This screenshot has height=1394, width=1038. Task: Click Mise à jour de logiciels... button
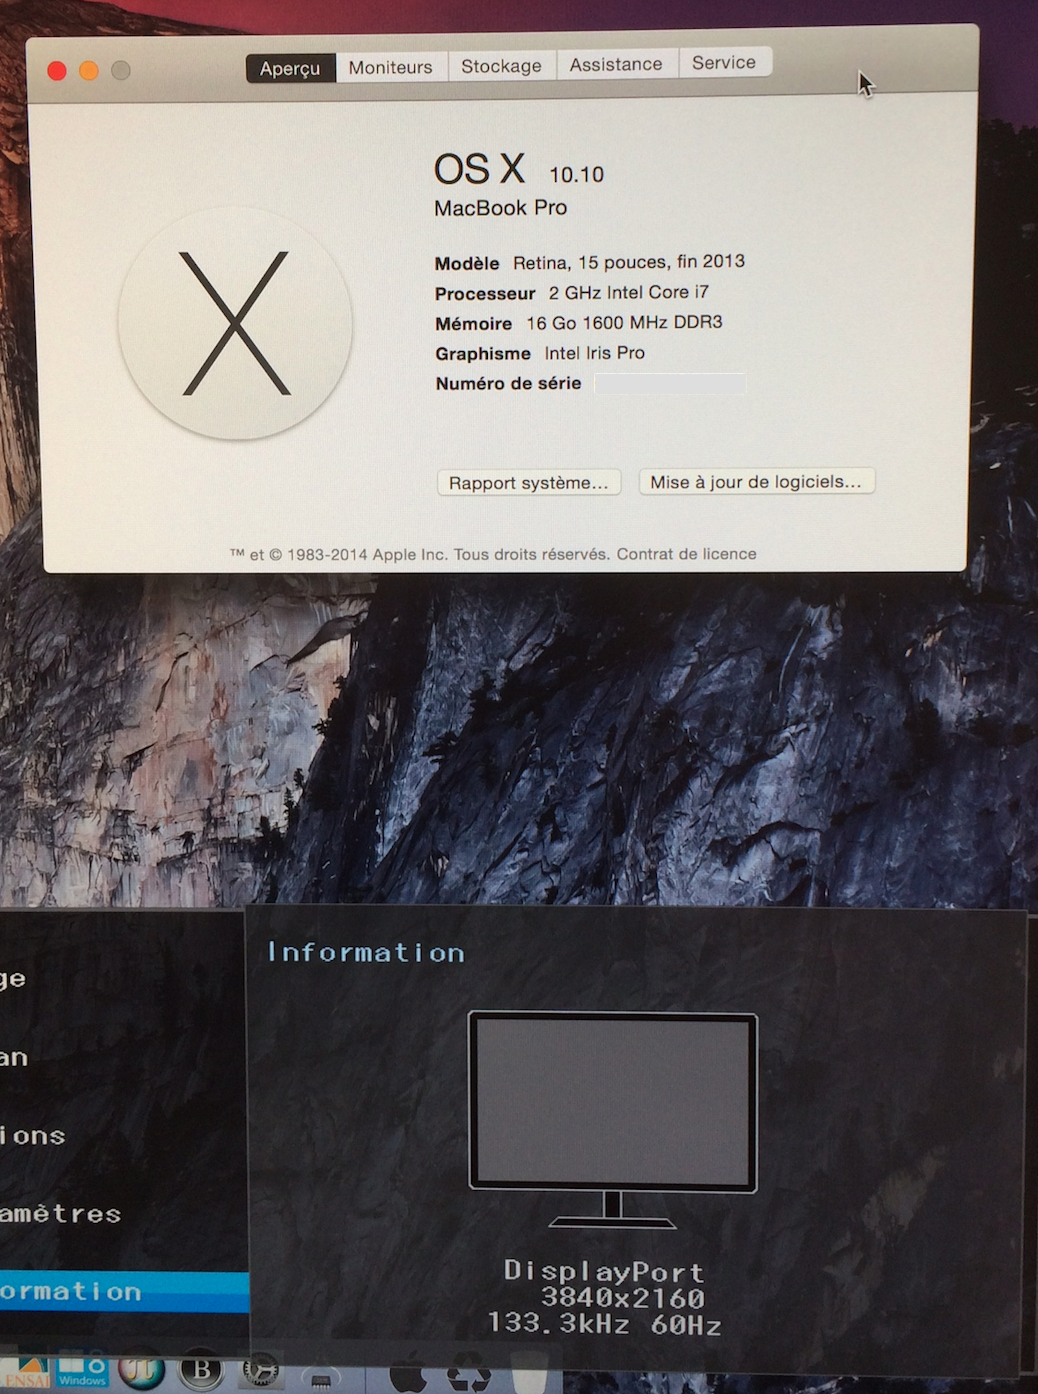point(756,482)
